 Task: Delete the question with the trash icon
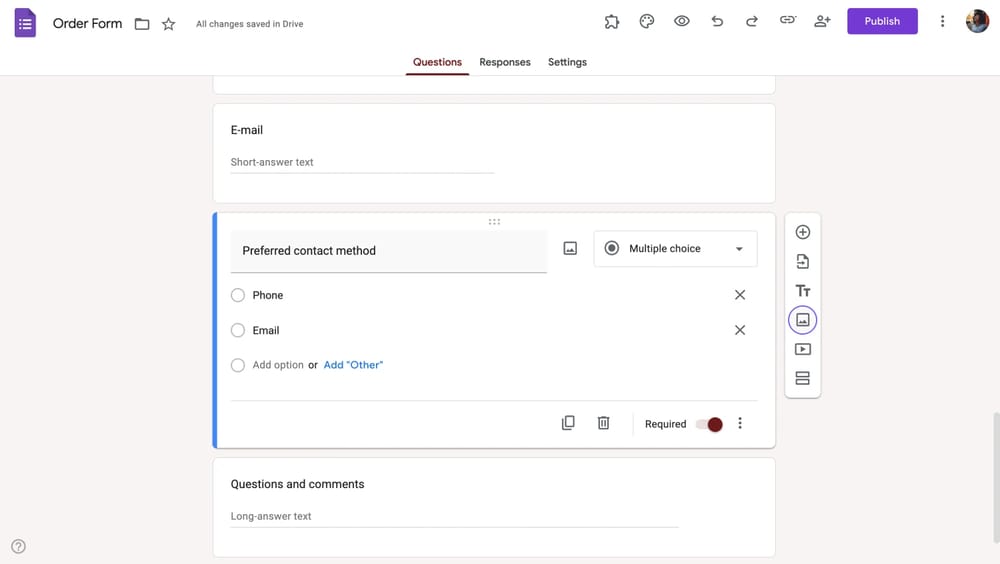[604, 423]
